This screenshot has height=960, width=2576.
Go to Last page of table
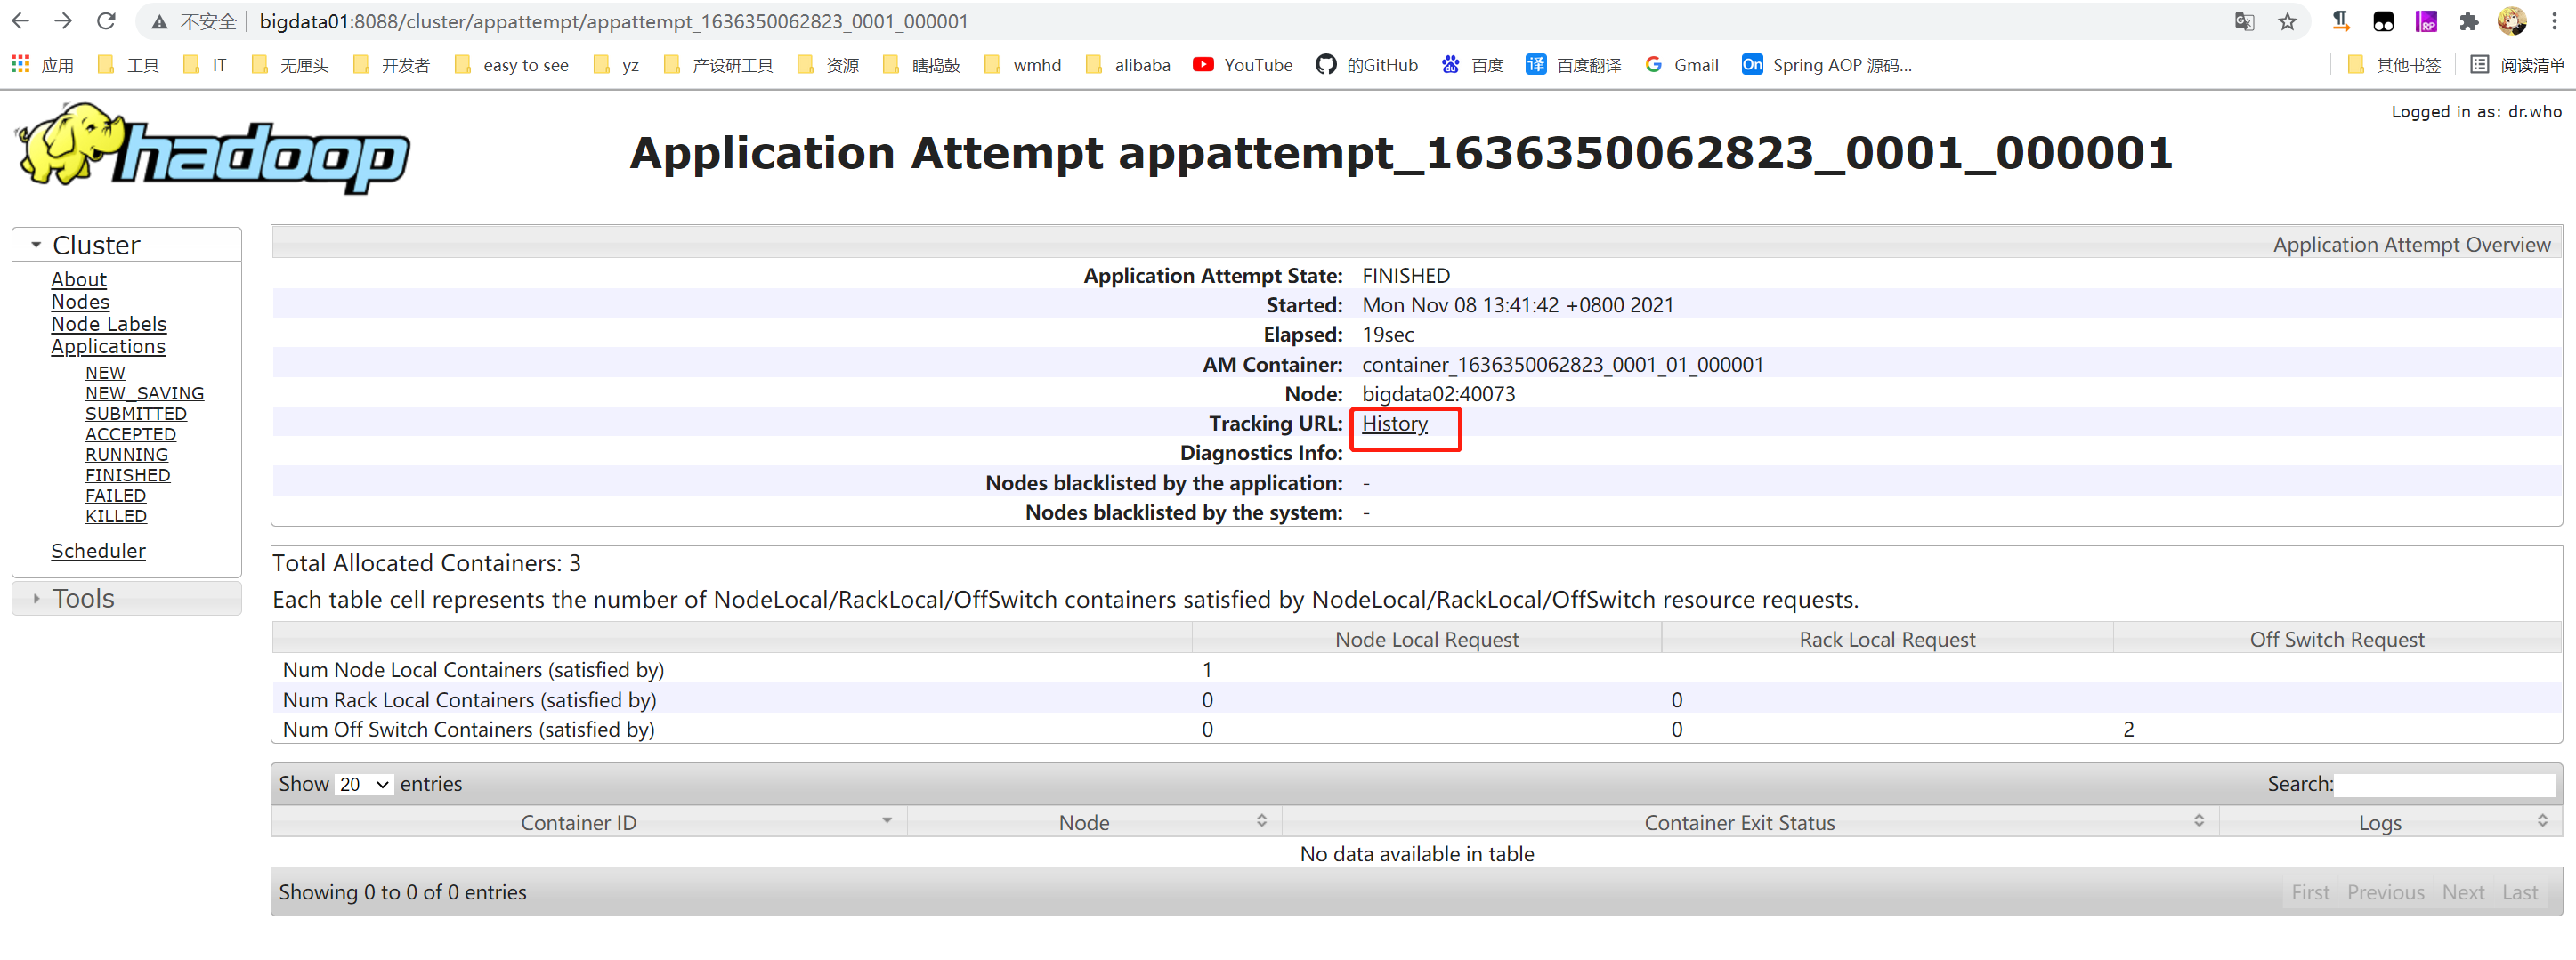pyautogui.click(x=2519, y=892)
